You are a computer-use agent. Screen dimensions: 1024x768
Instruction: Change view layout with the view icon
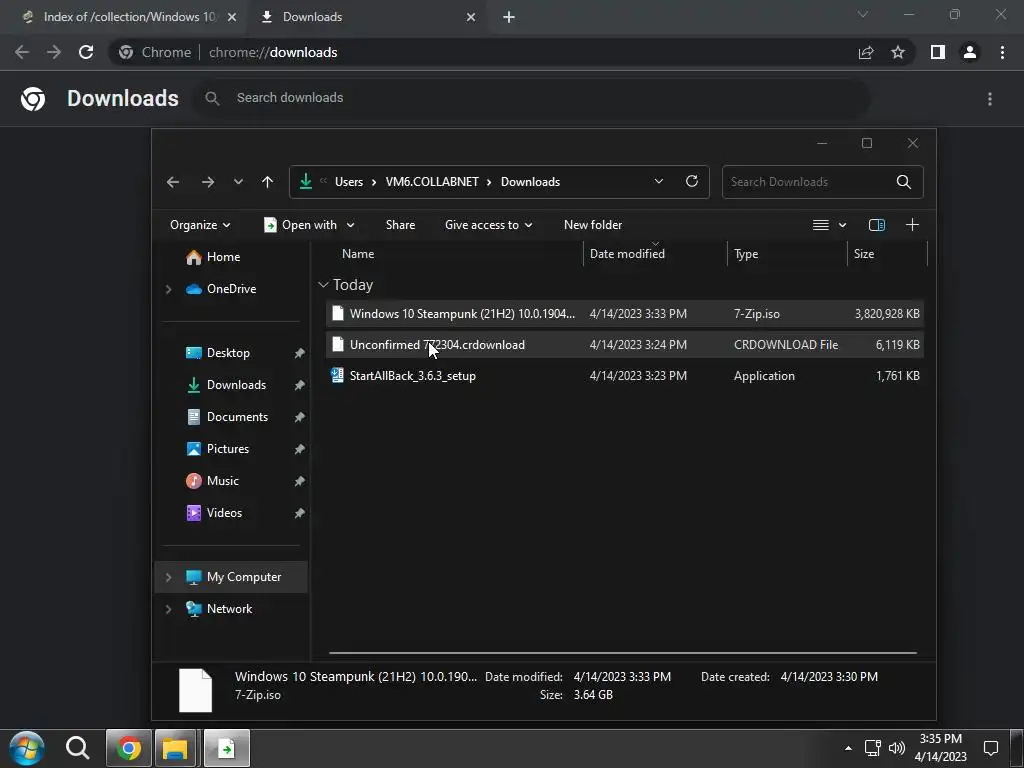point(821,225)
